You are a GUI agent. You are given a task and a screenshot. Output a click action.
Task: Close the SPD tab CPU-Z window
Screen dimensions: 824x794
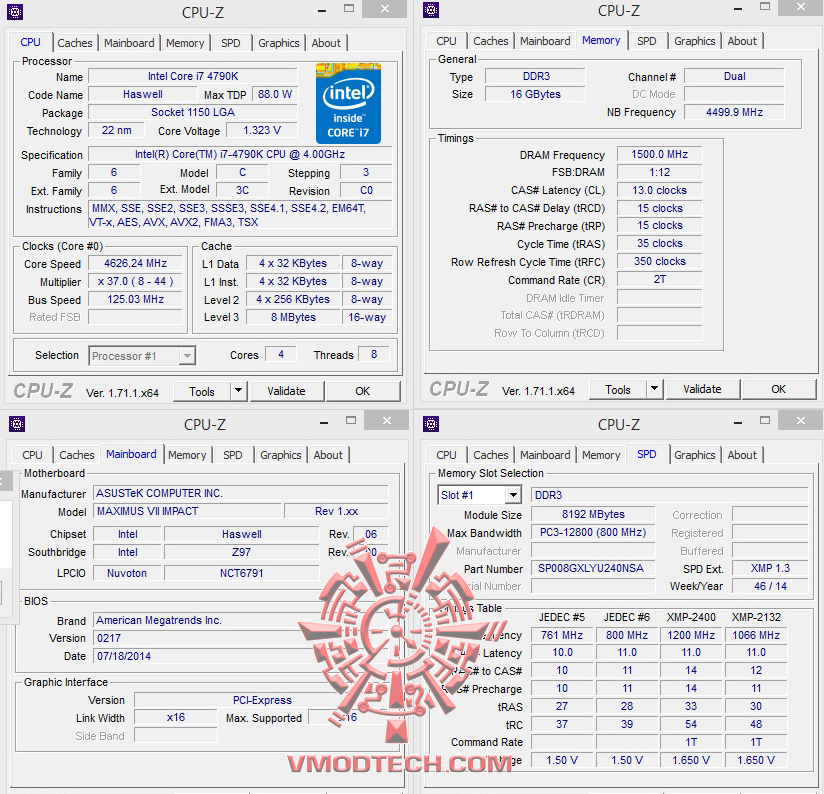coord(801,420)
